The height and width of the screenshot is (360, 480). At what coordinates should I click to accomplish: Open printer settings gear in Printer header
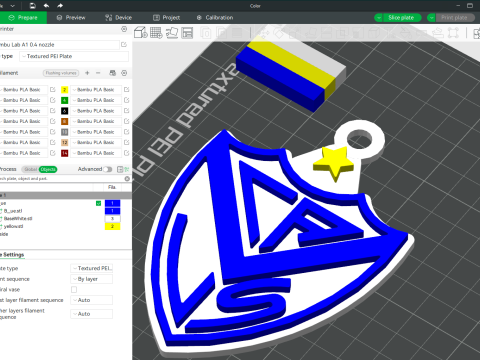(x=124, y=29)
